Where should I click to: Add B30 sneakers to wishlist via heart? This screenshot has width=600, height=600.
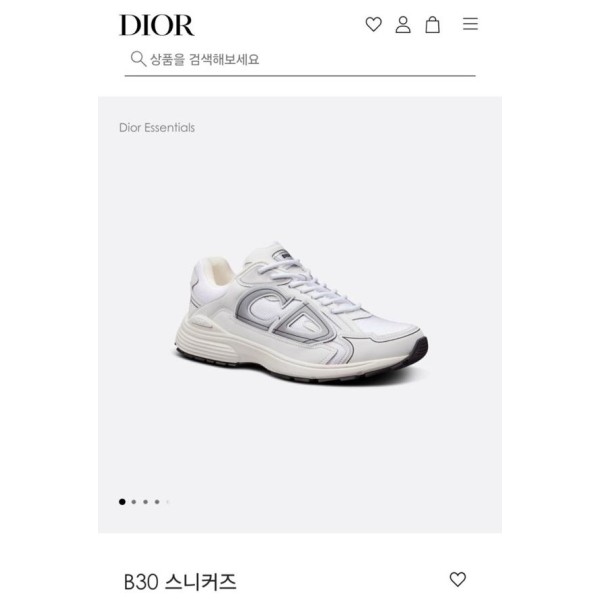tap(458, 579)
